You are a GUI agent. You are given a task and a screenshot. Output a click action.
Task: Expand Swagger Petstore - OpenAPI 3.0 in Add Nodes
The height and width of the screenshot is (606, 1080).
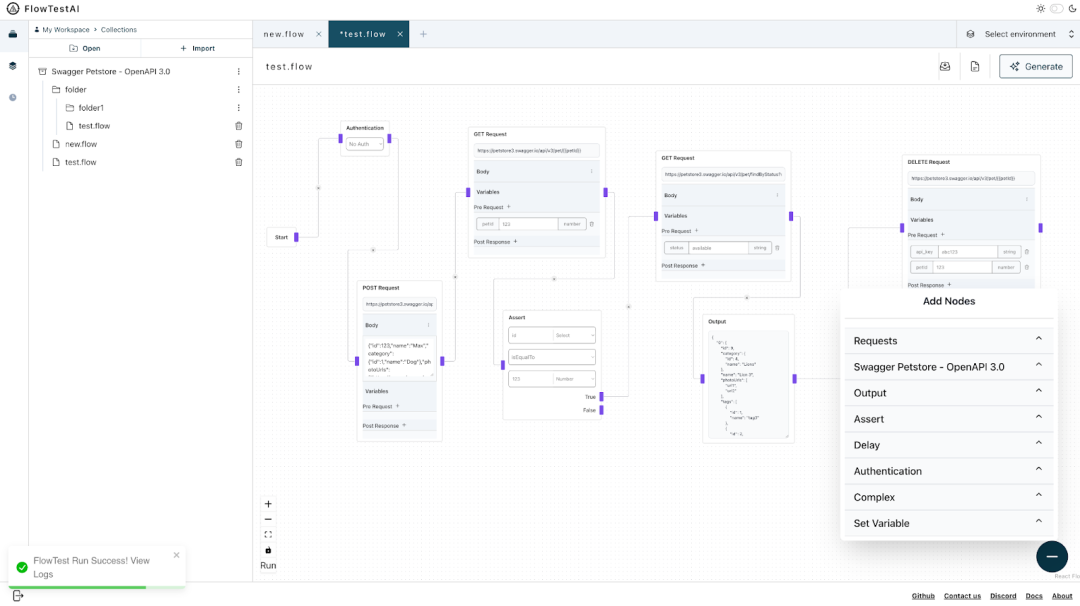tap(948, 367)
